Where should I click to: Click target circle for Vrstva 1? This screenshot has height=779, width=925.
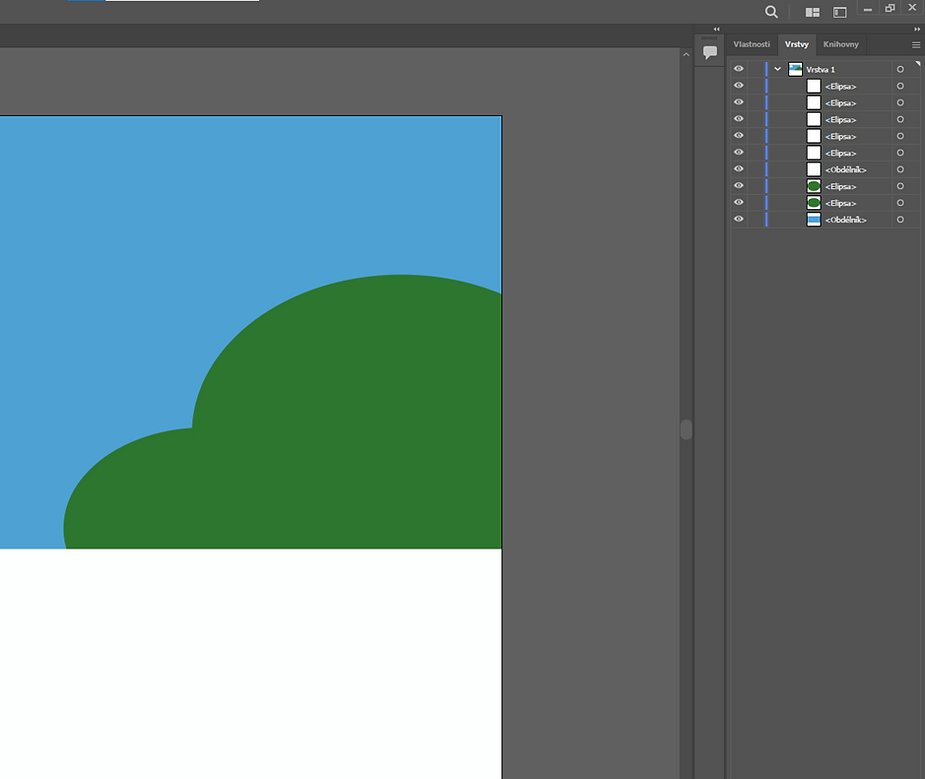900,69
